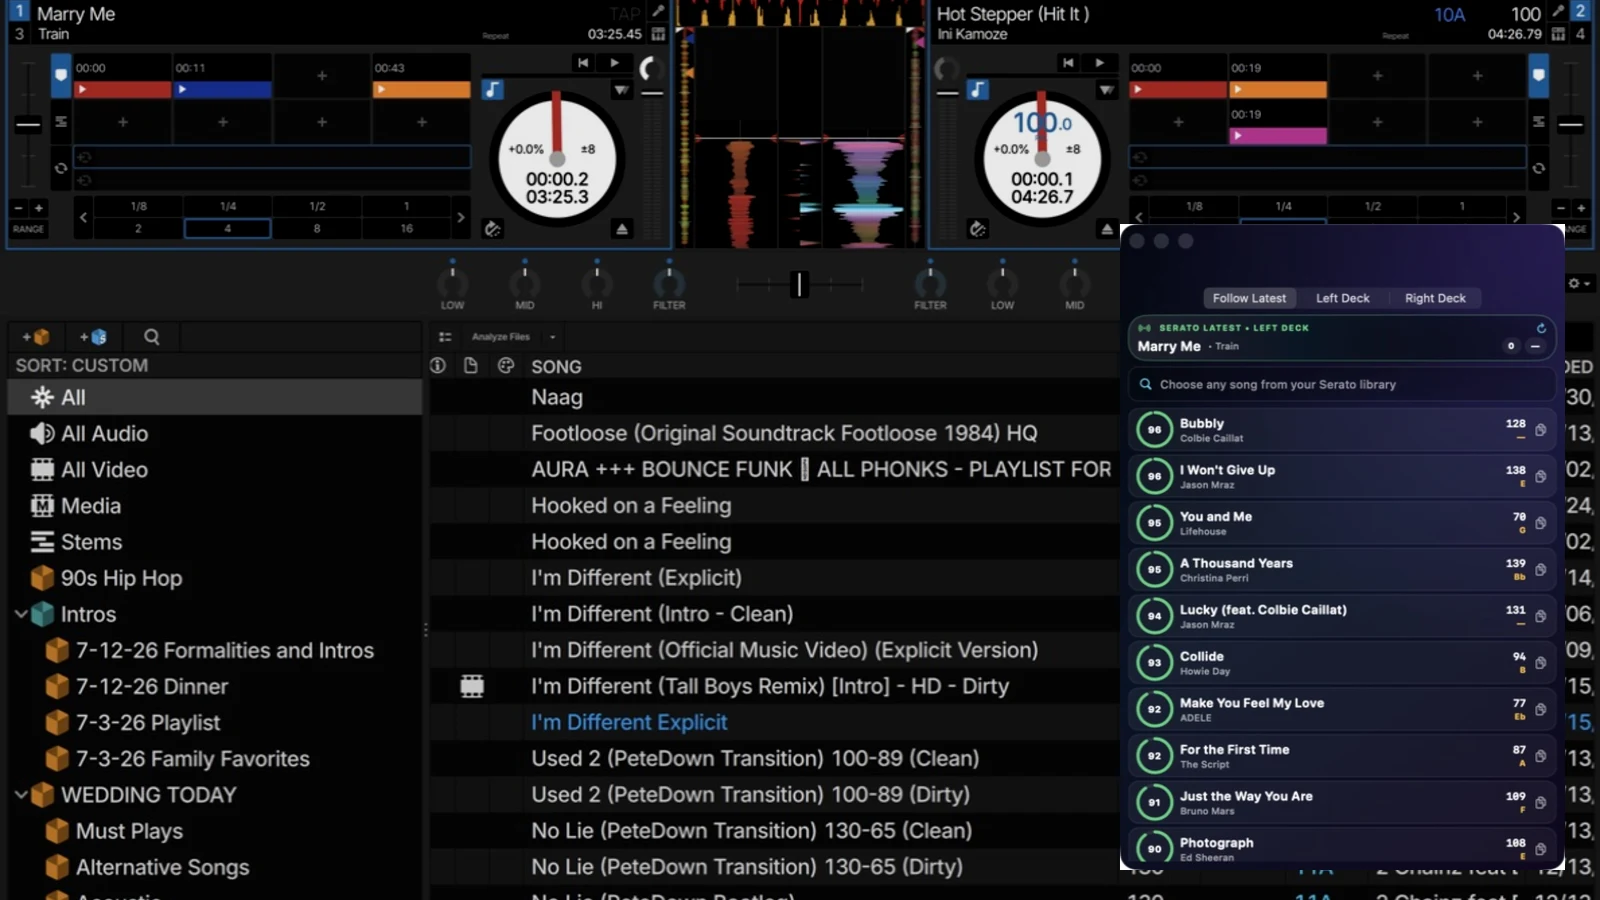Image resolution: width=1600 pixels, height=900 pixels.
Task: Open the loops tab icon on deck 1
Action: [61, 168]
